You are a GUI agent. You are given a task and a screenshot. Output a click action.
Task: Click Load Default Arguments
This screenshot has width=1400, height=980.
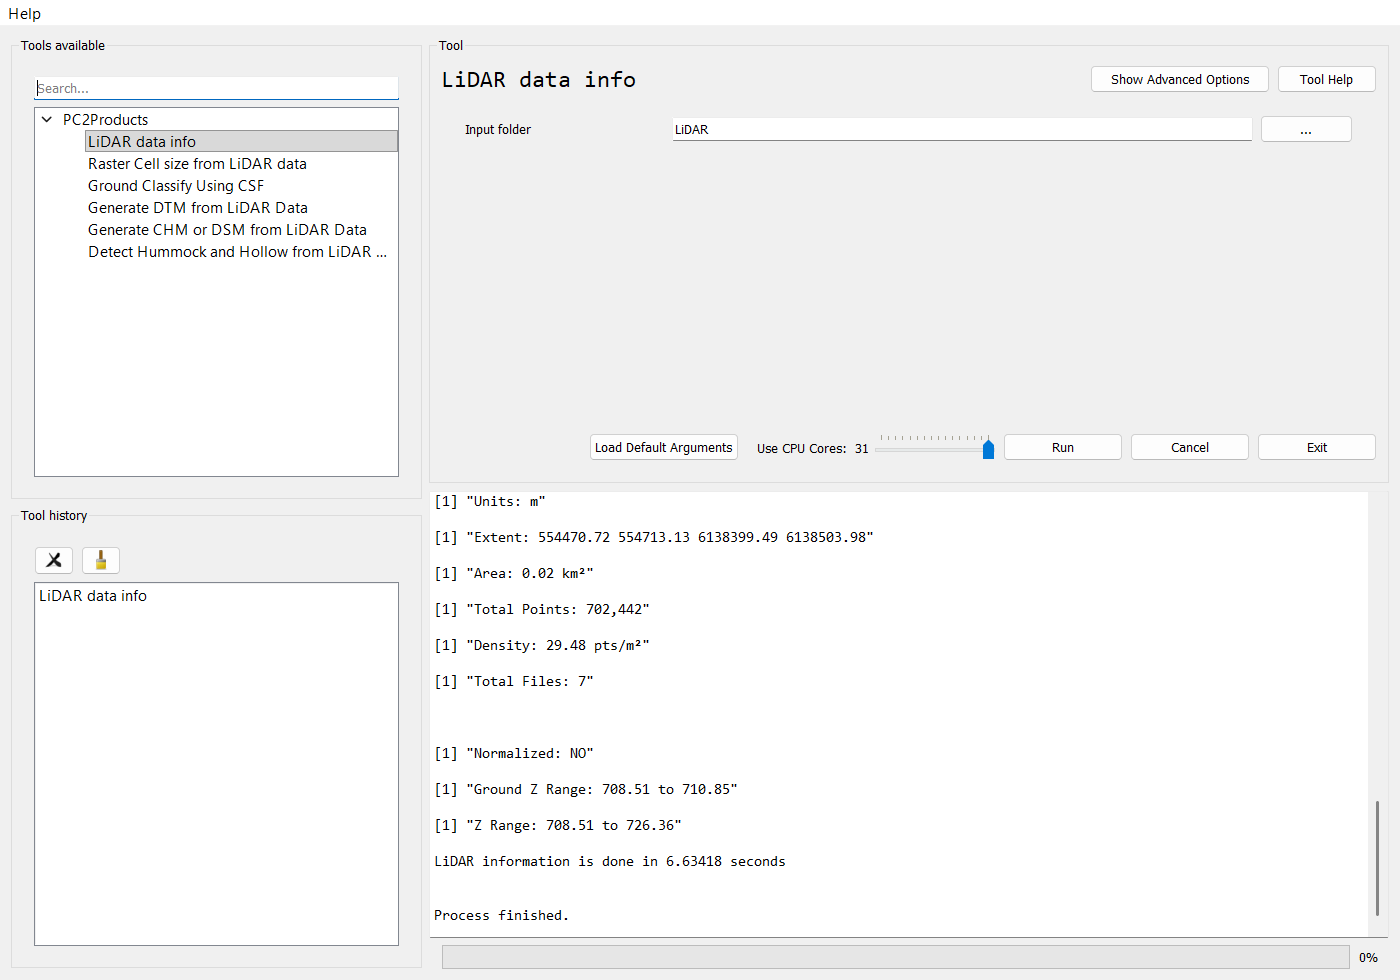point(664,447)
